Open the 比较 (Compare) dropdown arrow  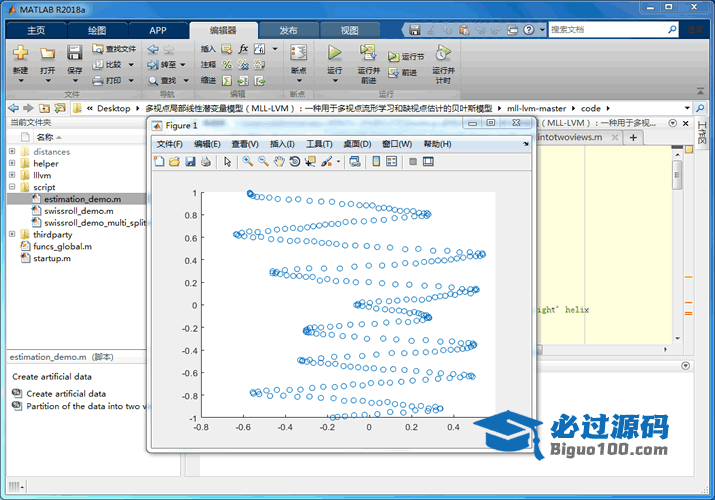click(131, 65)
